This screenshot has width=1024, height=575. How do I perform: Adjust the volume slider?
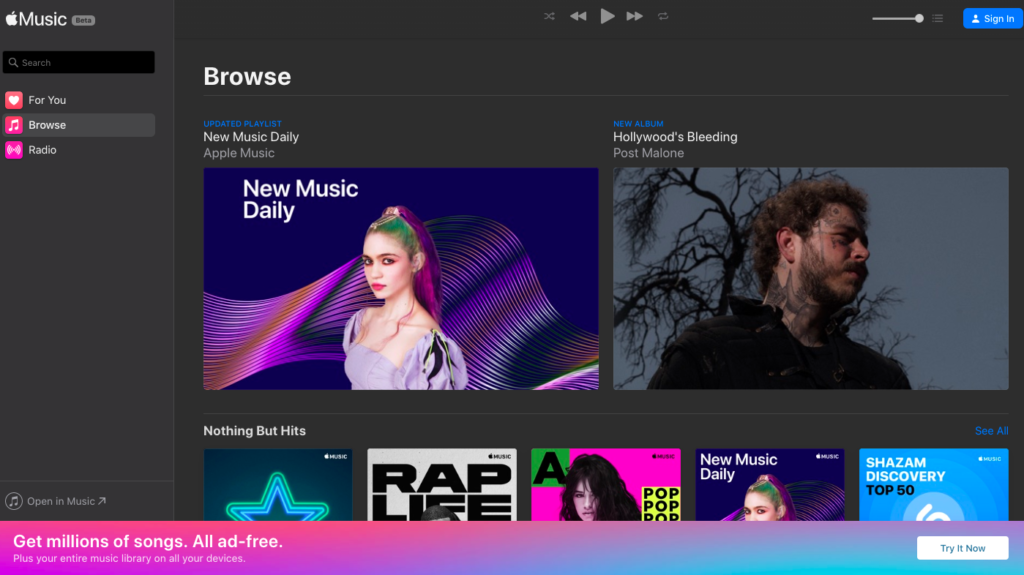(897, 18)
